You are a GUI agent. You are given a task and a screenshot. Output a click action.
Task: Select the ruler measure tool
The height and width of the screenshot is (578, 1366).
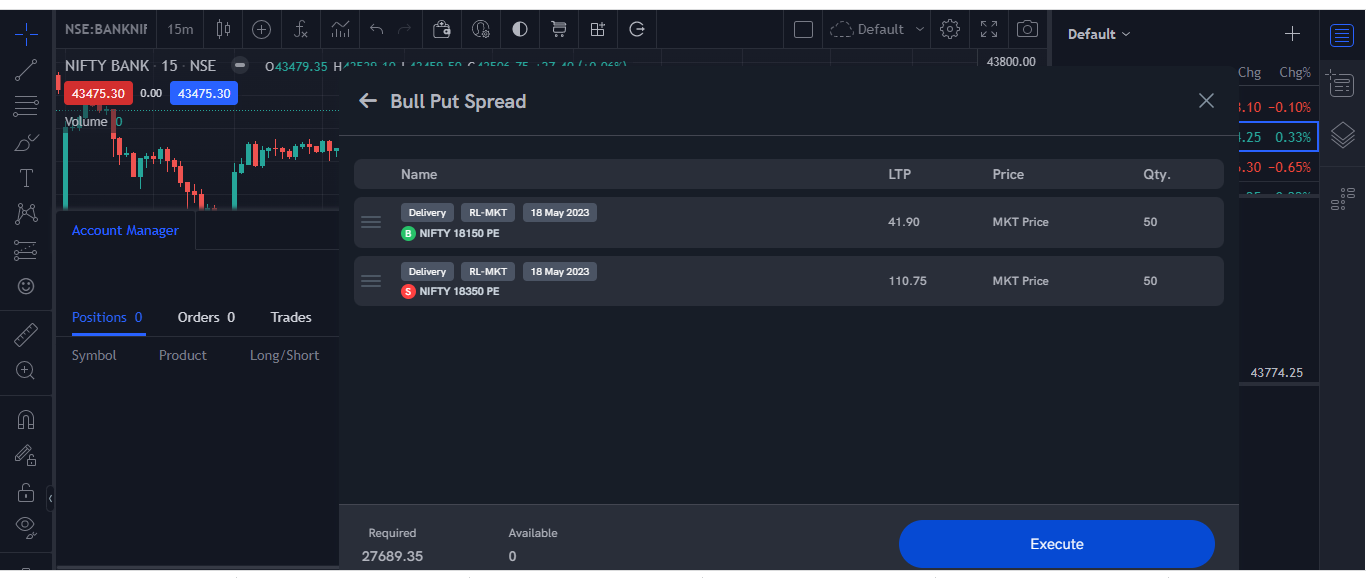coord(27,334)
